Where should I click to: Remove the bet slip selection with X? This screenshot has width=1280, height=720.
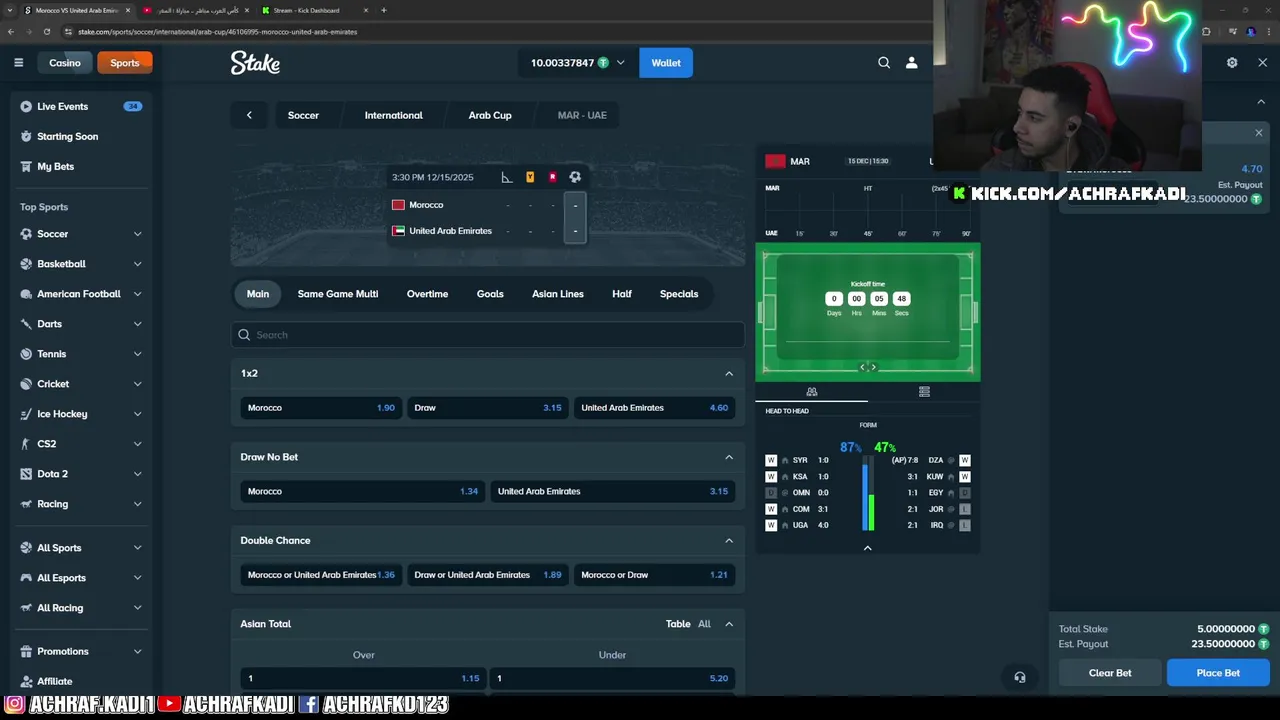click(1259, 133)
